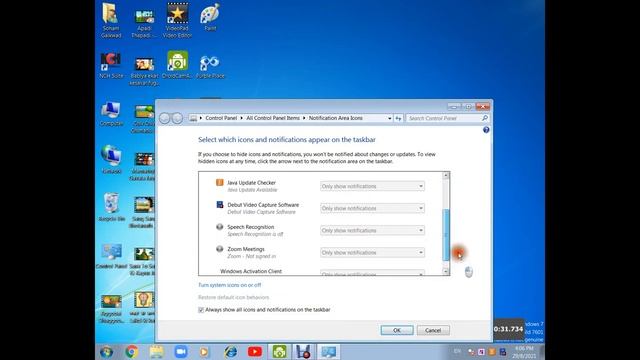The height and width of the screenshot is (360, 640).
Task: Open the NCH Suite desktop shortcut
Action: (111, 65)
